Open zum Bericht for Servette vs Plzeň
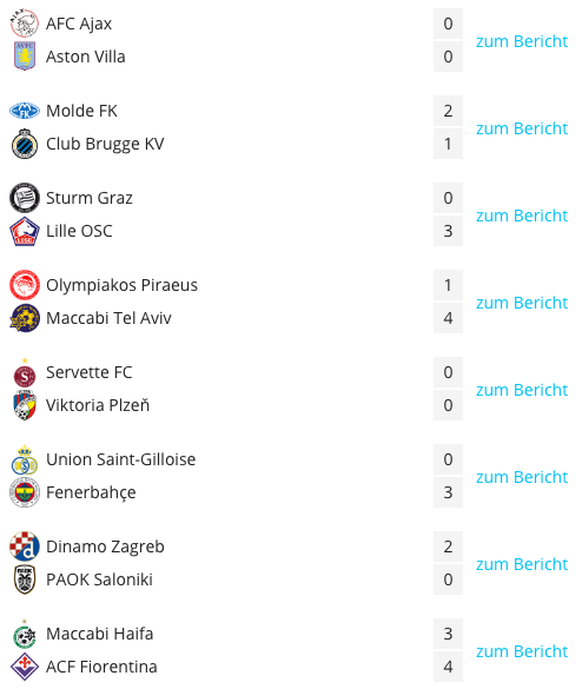Viewport: 582px width, 689px height. click(x=522, y=390)
